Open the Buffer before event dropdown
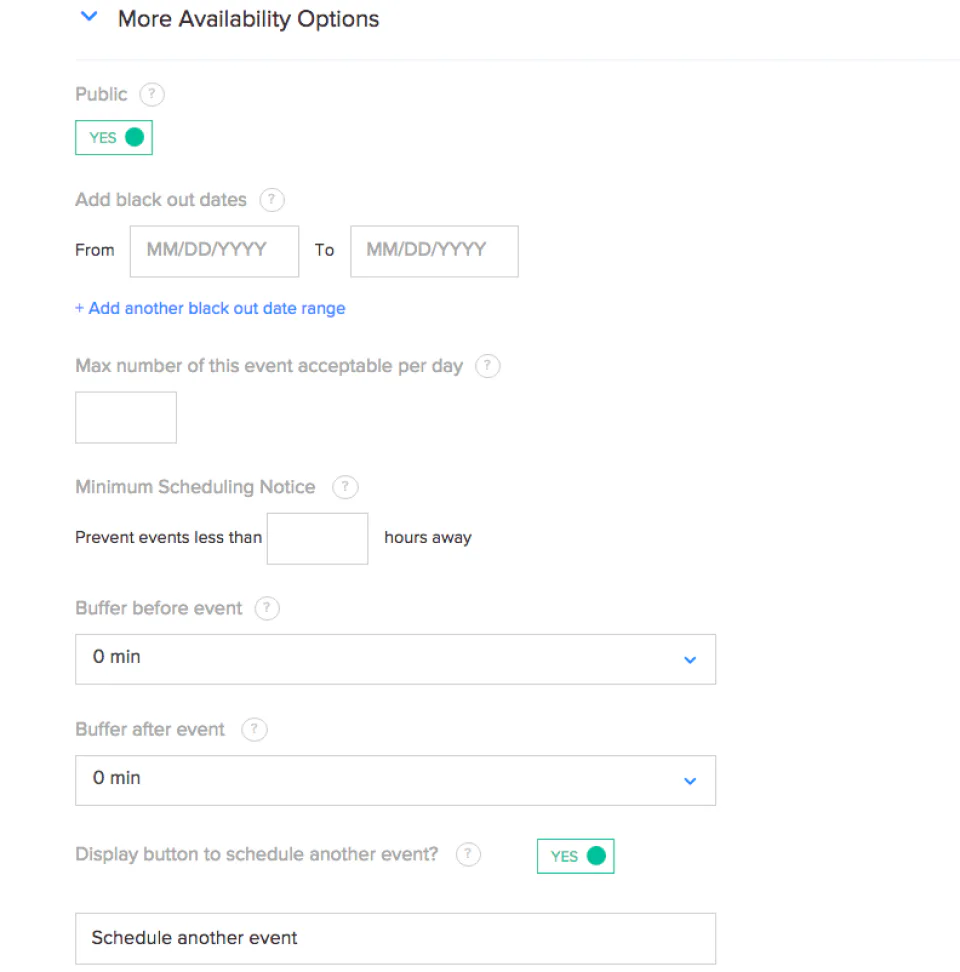The image size is (960, 972). click(395, 659)
